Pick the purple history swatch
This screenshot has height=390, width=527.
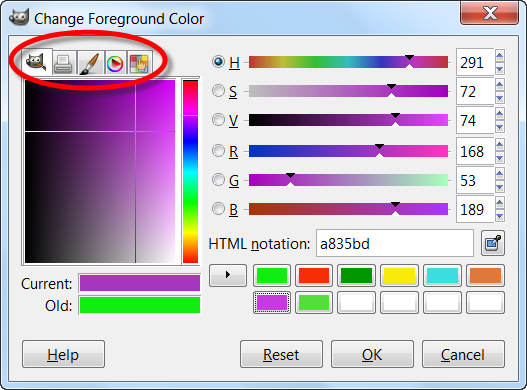tap(272, 302)
